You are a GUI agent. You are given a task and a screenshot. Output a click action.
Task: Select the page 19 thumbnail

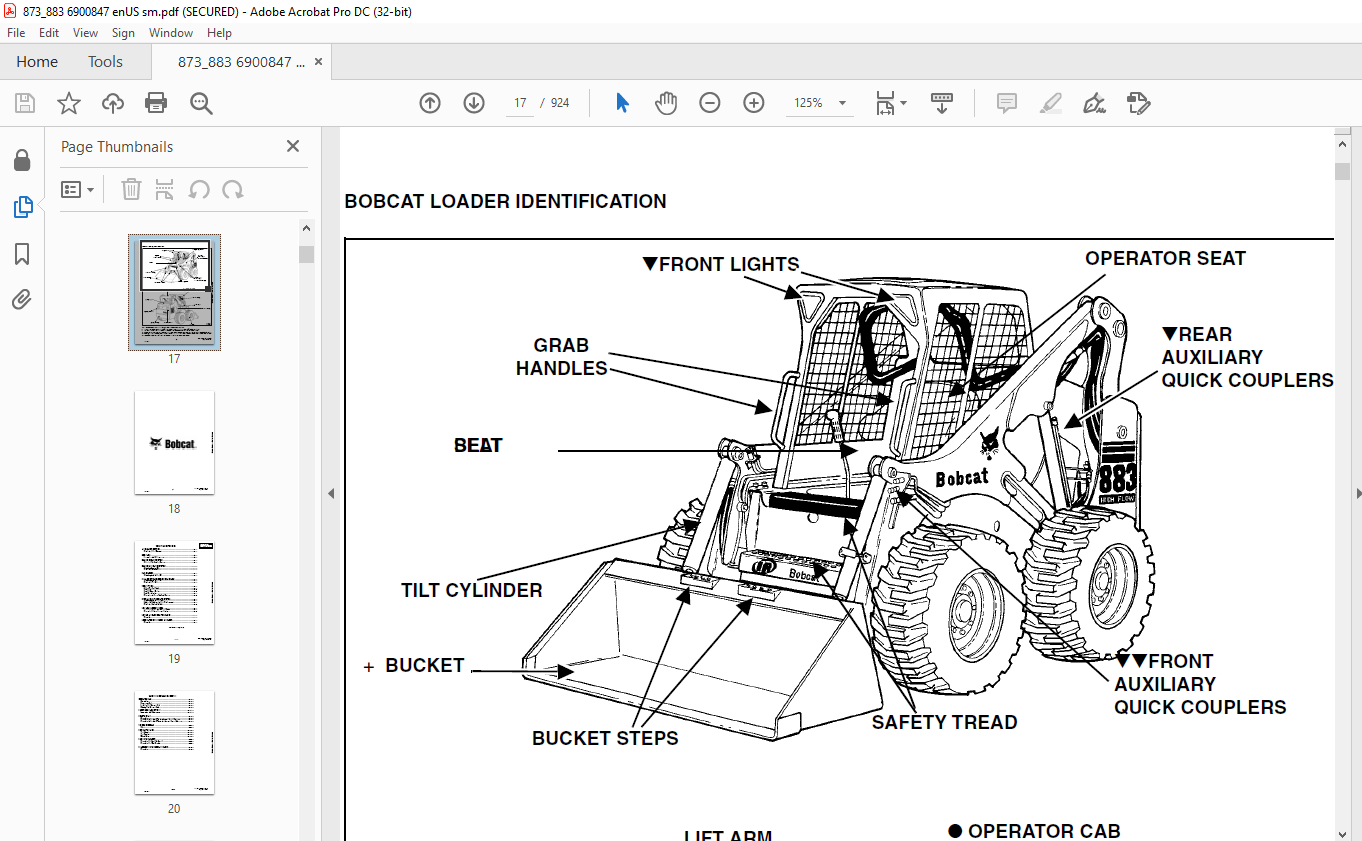(174, 593)
